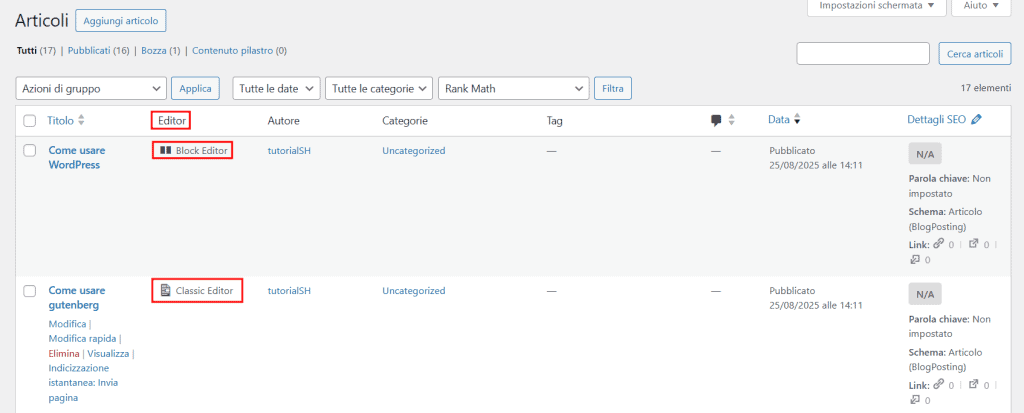The width and height of the screenshot is (1024, 413).
Task: Check the box for Come usare WordPress
Action: (30, 151)
